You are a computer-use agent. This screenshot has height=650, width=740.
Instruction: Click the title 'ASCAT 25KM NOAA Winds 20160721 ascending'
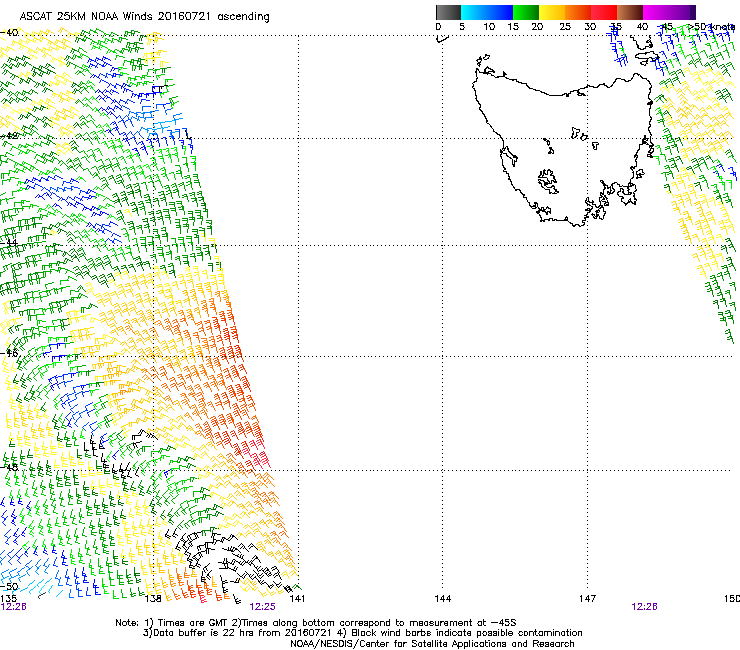(144, 17)
